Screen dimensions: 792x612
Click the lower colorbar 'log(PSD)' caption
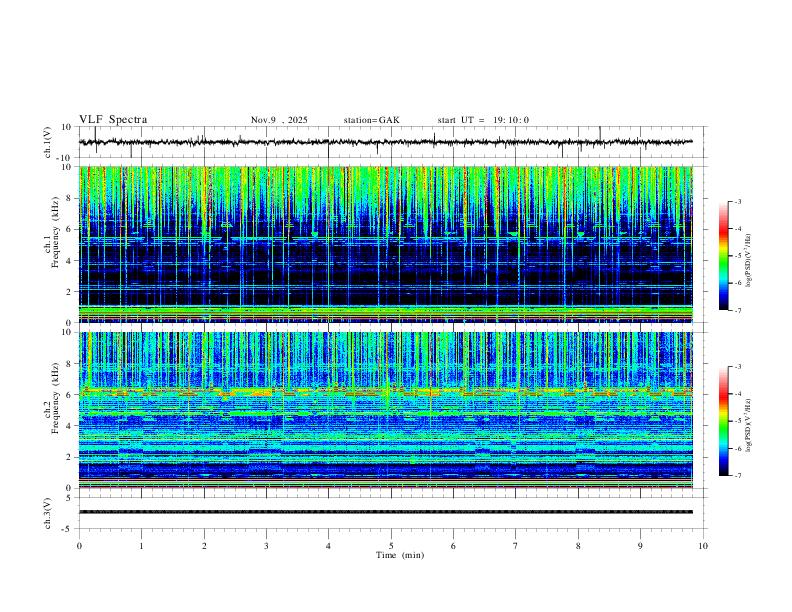(x=748, y=425)
